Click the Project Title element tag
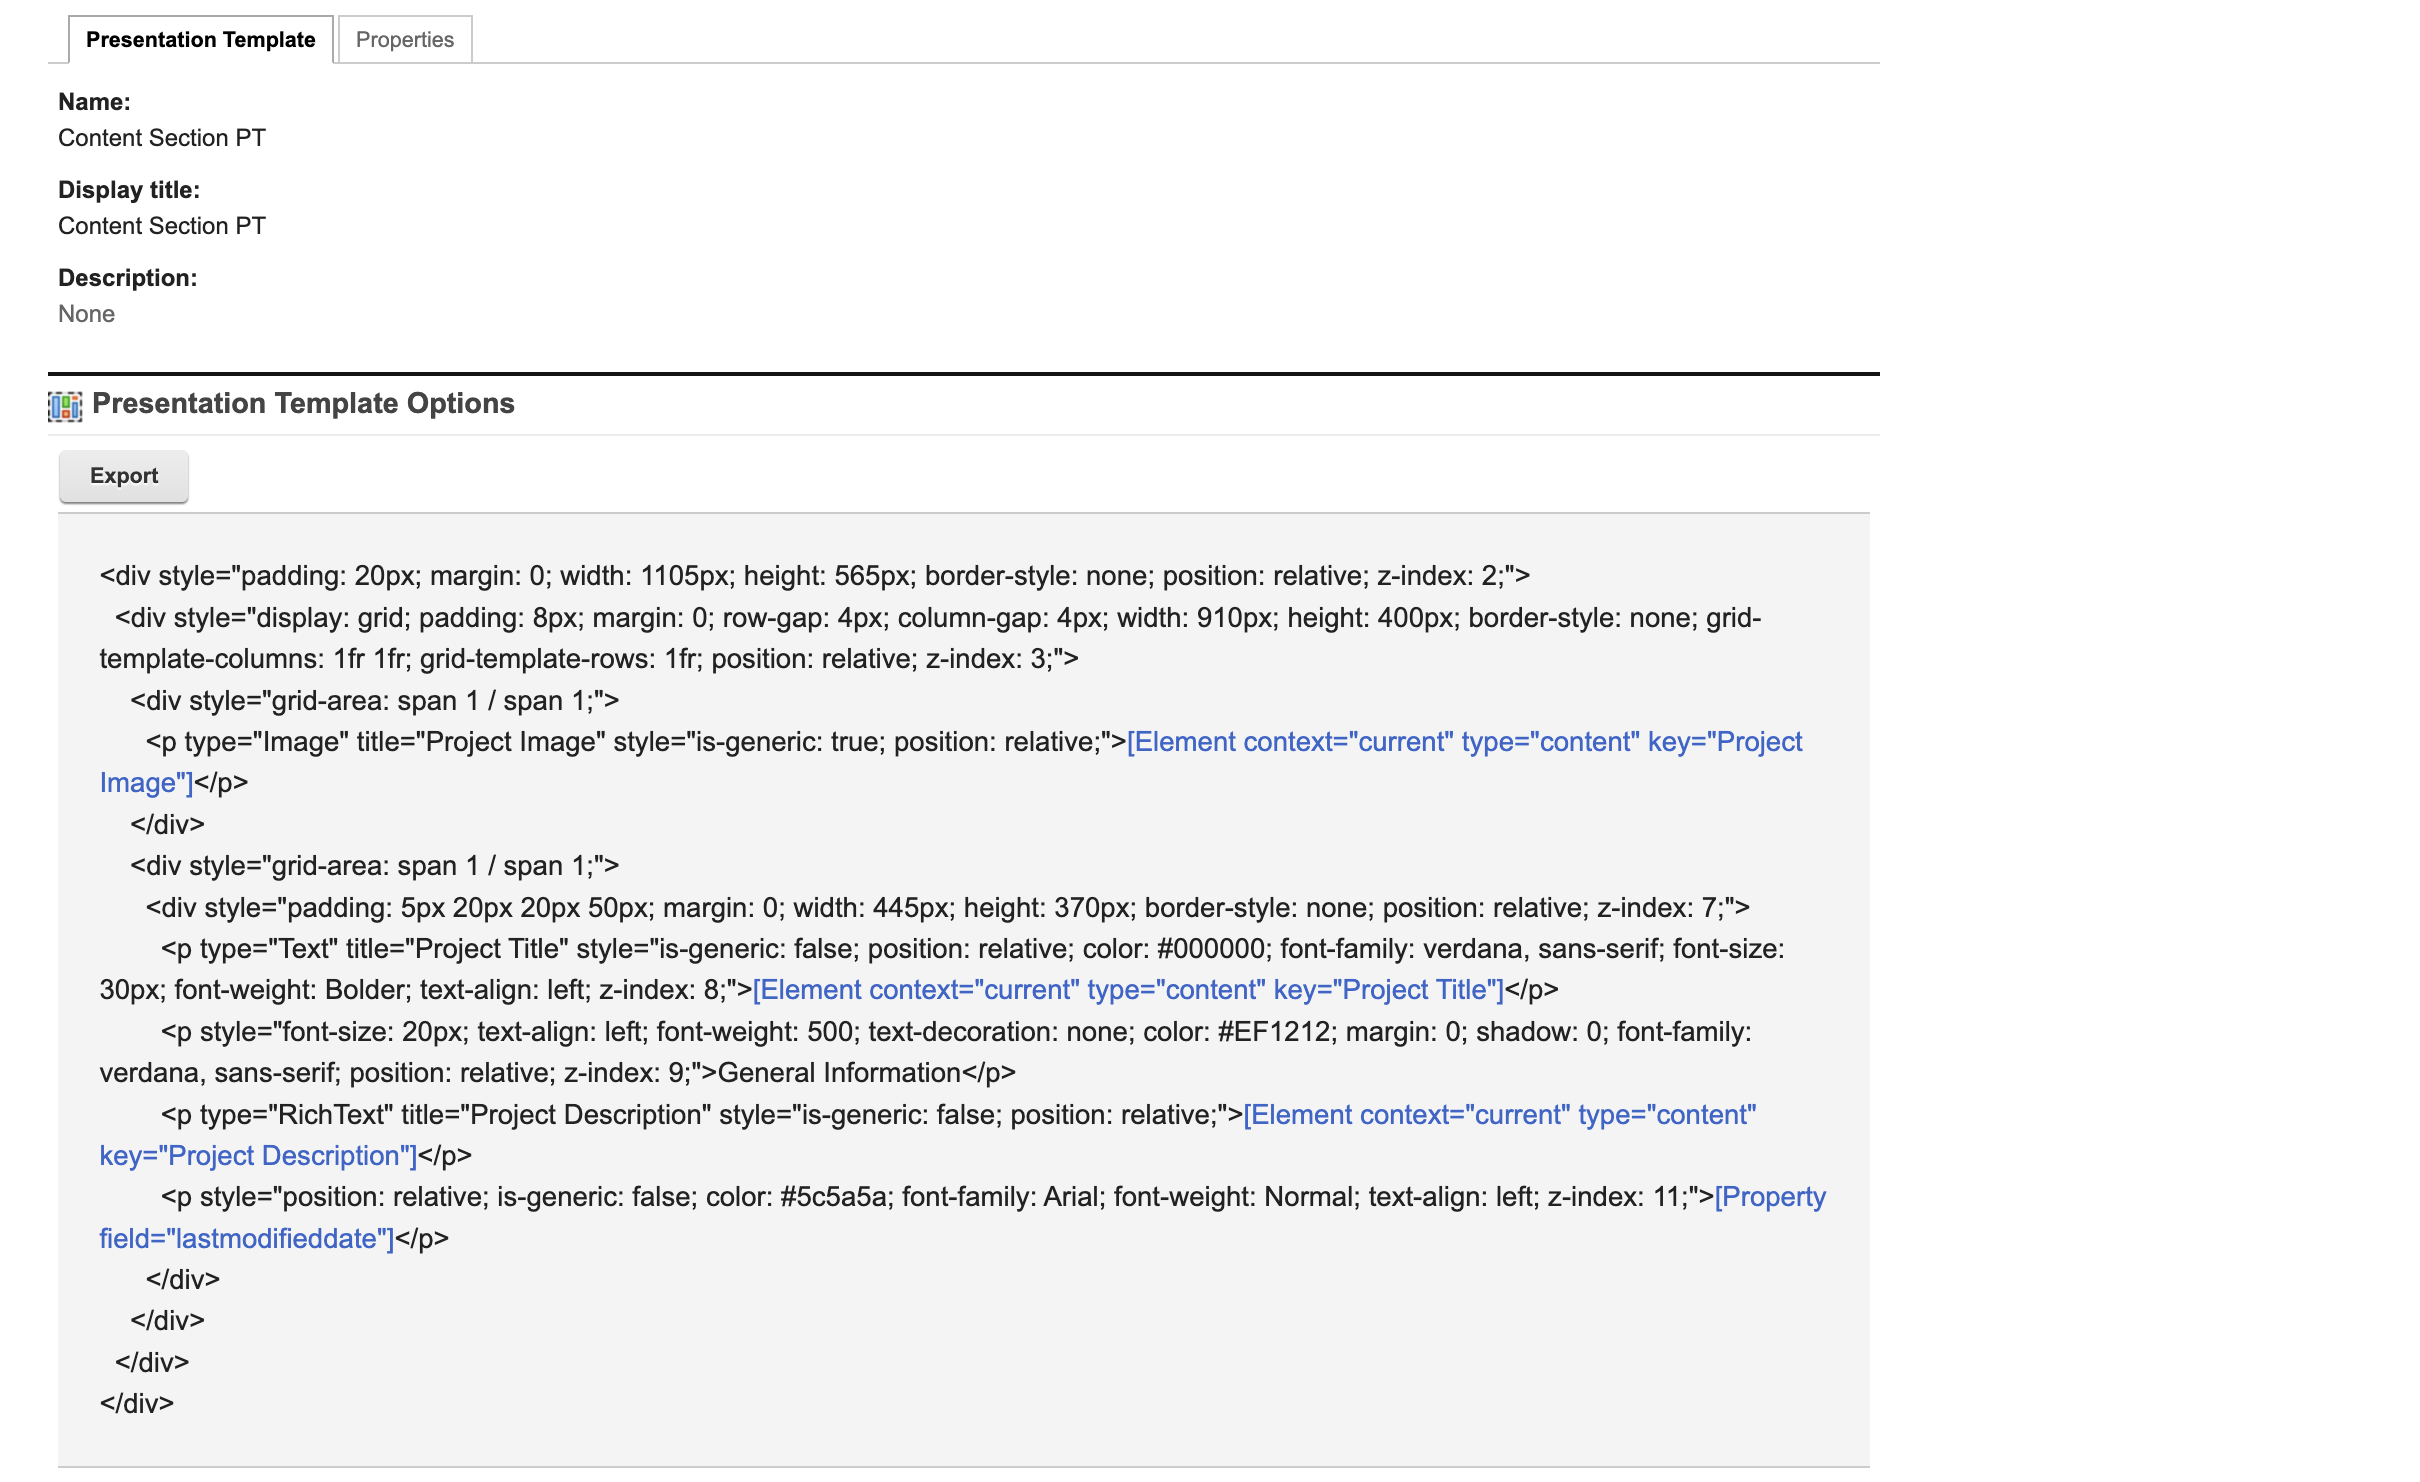This screenshot has height=1482, width=2420. [x=1127, y=990]
